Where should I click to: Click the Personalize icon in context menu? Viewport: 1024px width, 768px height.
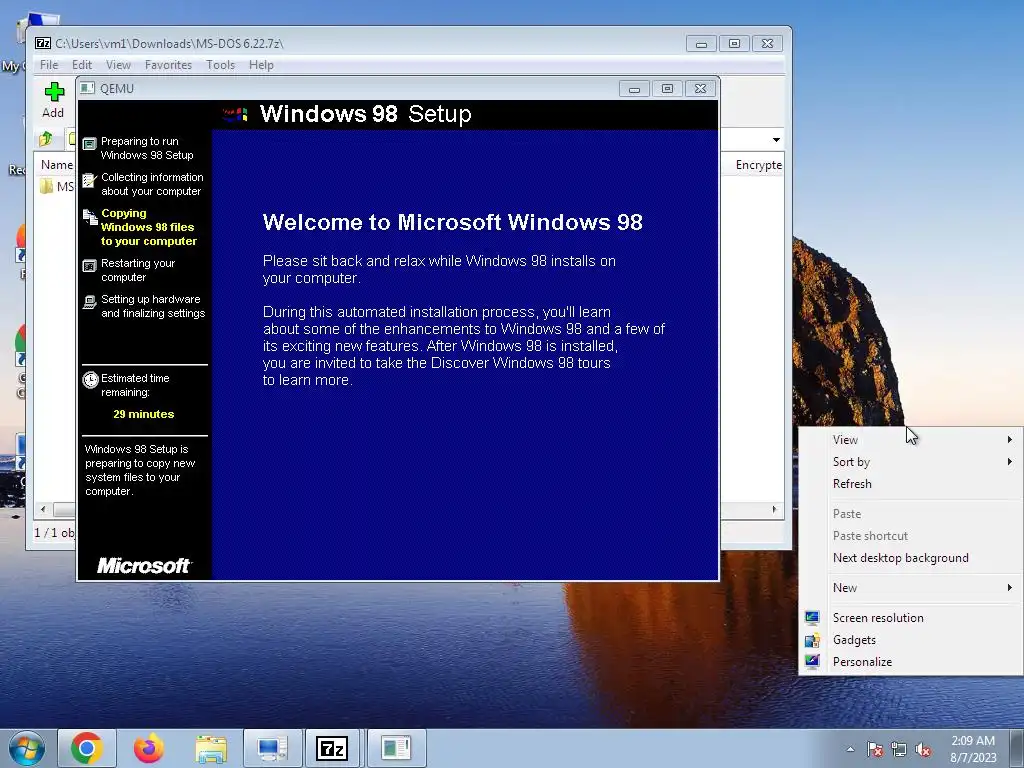(x=812, y=662)
